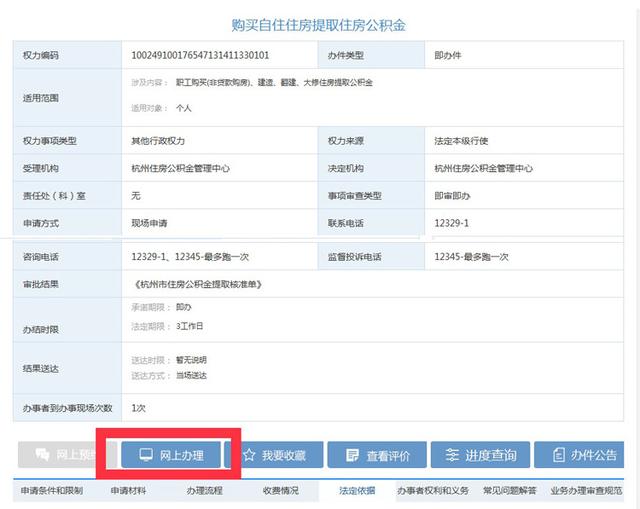The height and width of the screenshot is (509, 640).
Task: Switch to the 业务办理审查规范 tab
Action: tap(586, 490)
